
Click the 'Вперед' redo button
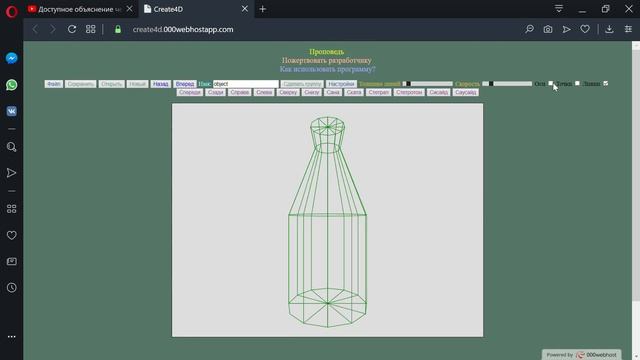pos(185,84)
